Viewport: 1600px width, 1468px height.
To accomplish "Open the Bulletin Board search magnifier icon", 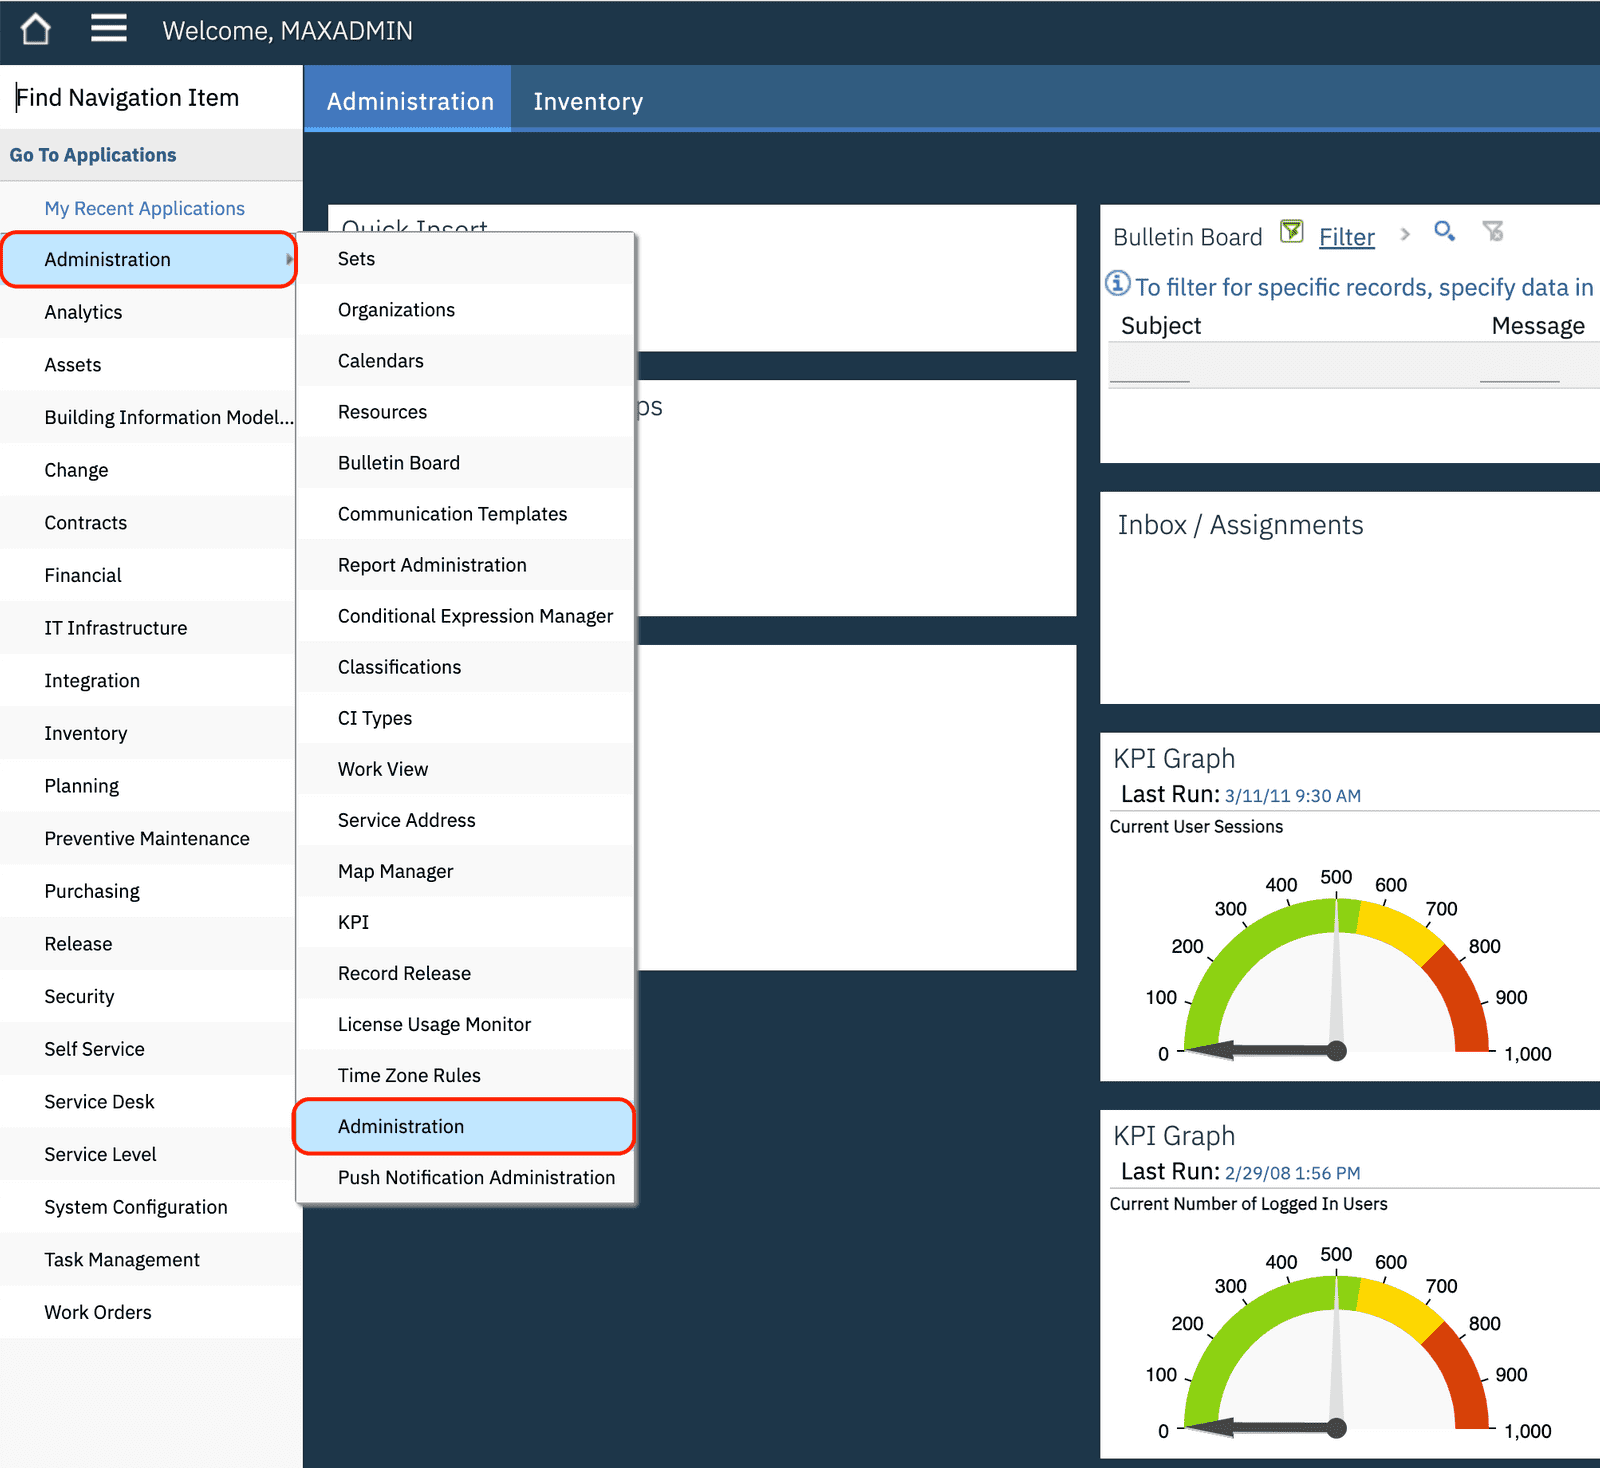I will [1444, 232].
